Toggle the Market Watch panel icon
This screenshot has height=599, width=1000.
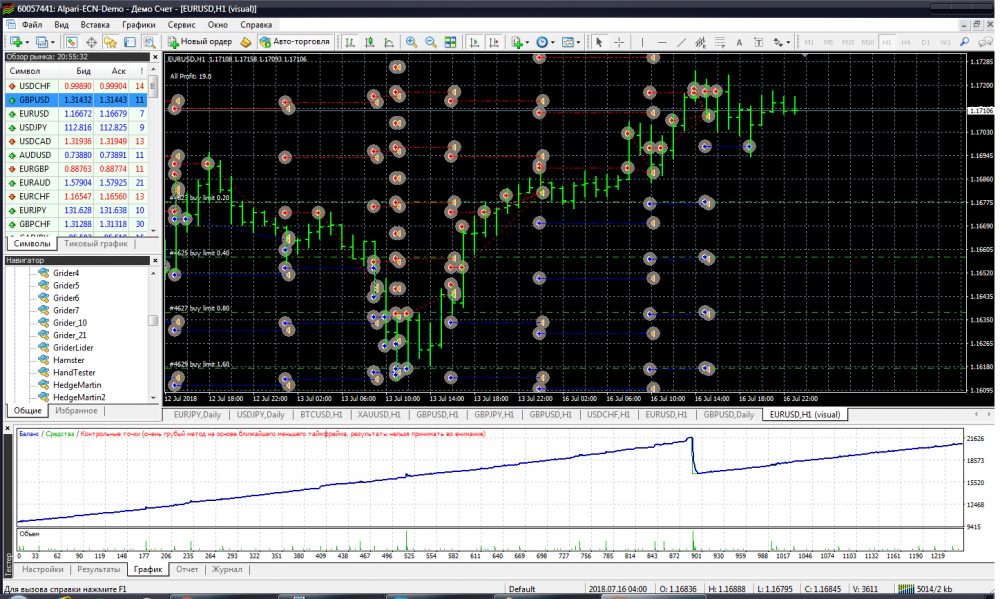(x=72, y=42)
